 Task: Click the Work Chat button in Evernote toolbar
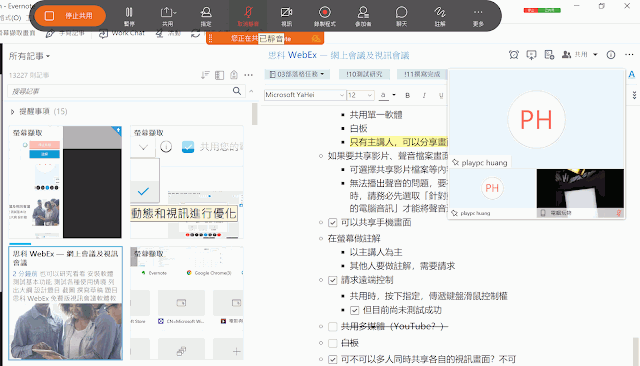(122, 34)
